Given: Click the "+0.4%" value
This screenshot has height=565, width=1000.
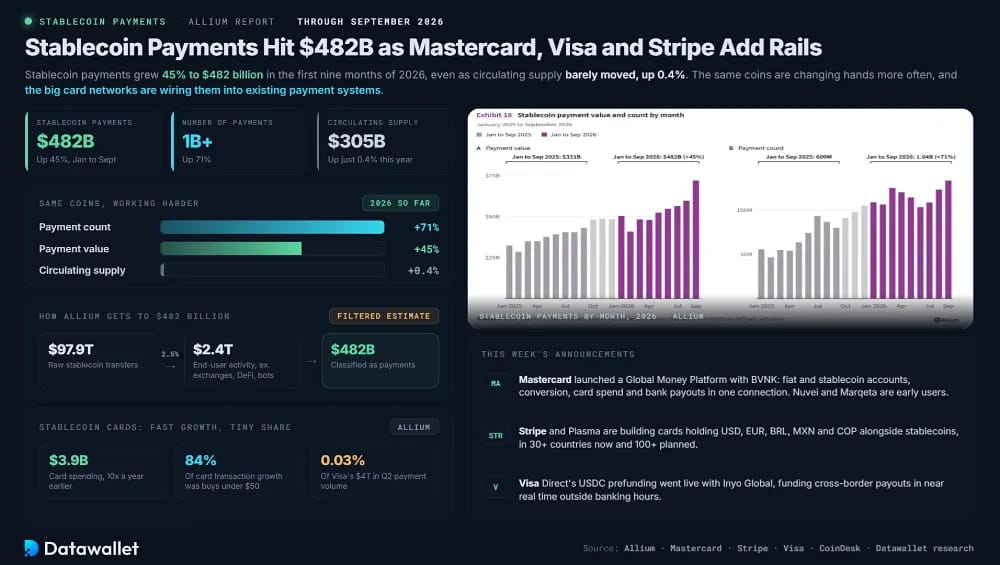Looking at the screenshot, I should (423, 271).
